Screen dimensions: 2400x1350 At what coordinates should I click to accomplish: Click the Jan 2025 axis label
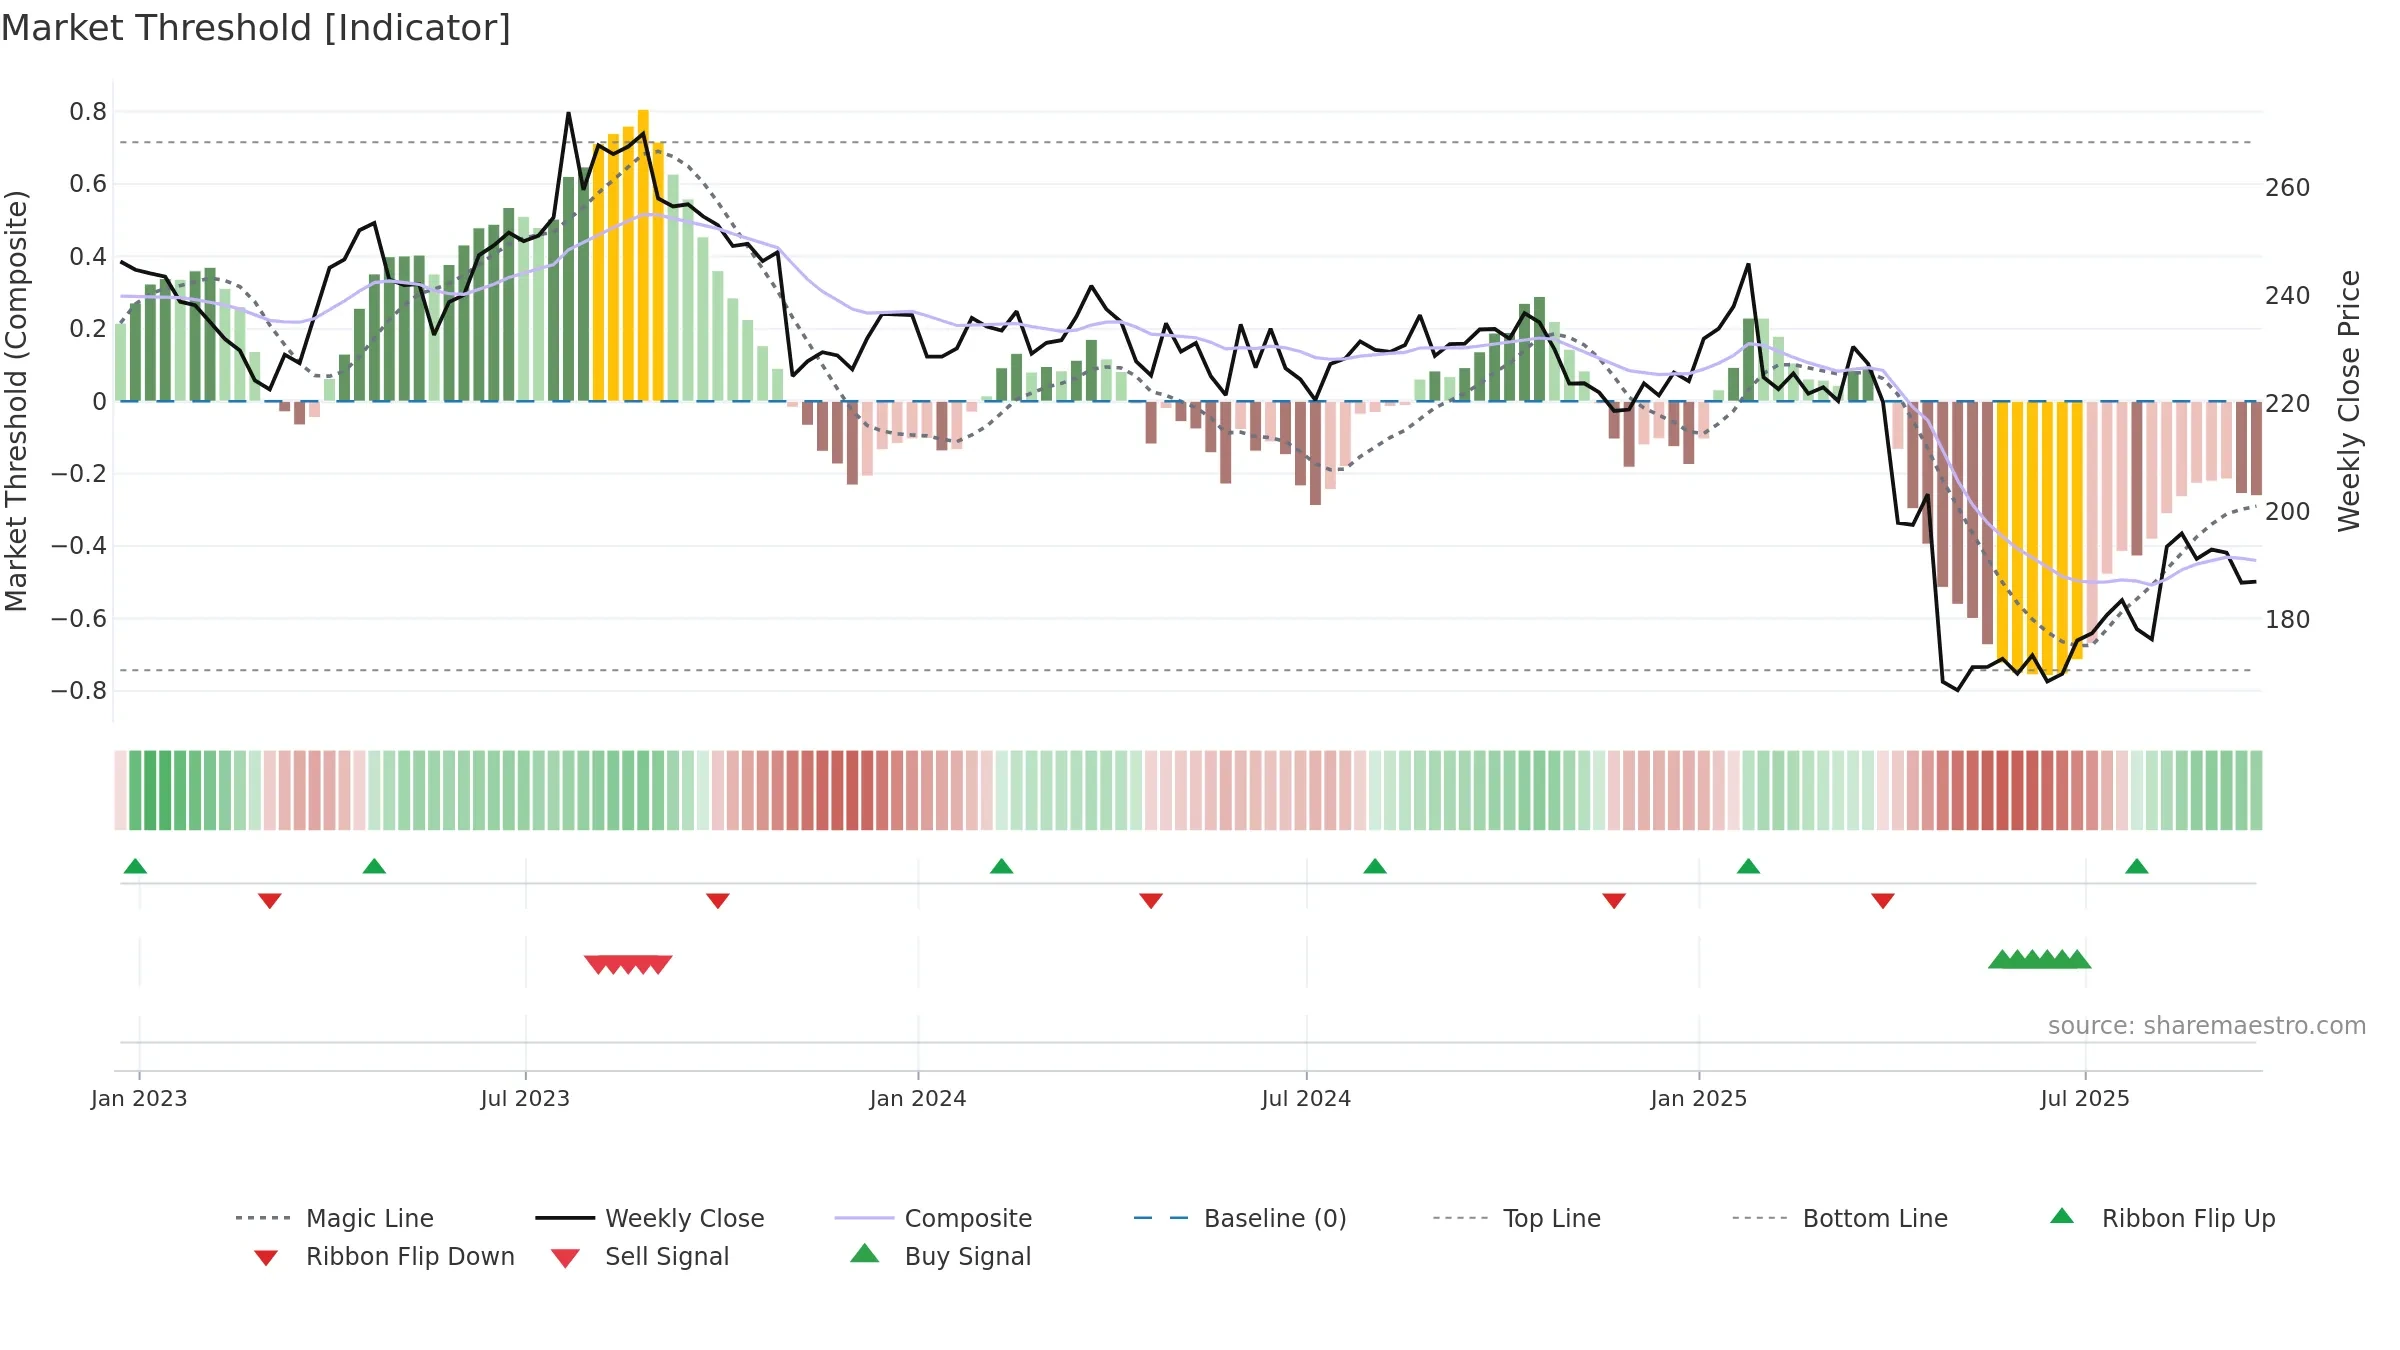pos(1699,1099)
